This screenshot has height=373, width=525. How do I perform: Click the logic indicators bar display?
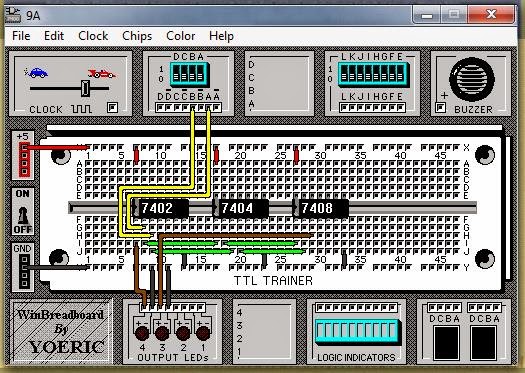pyautogui.click(x=357, y=331)
